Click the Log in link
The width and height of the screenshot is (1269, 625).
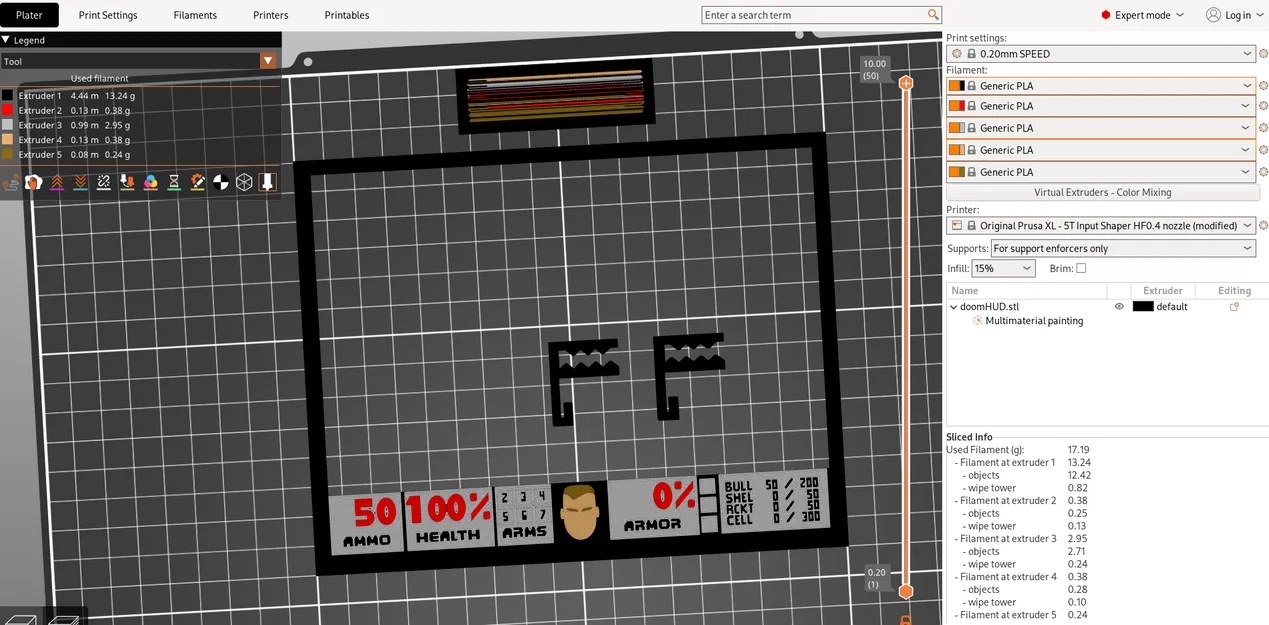(1238, 15)
